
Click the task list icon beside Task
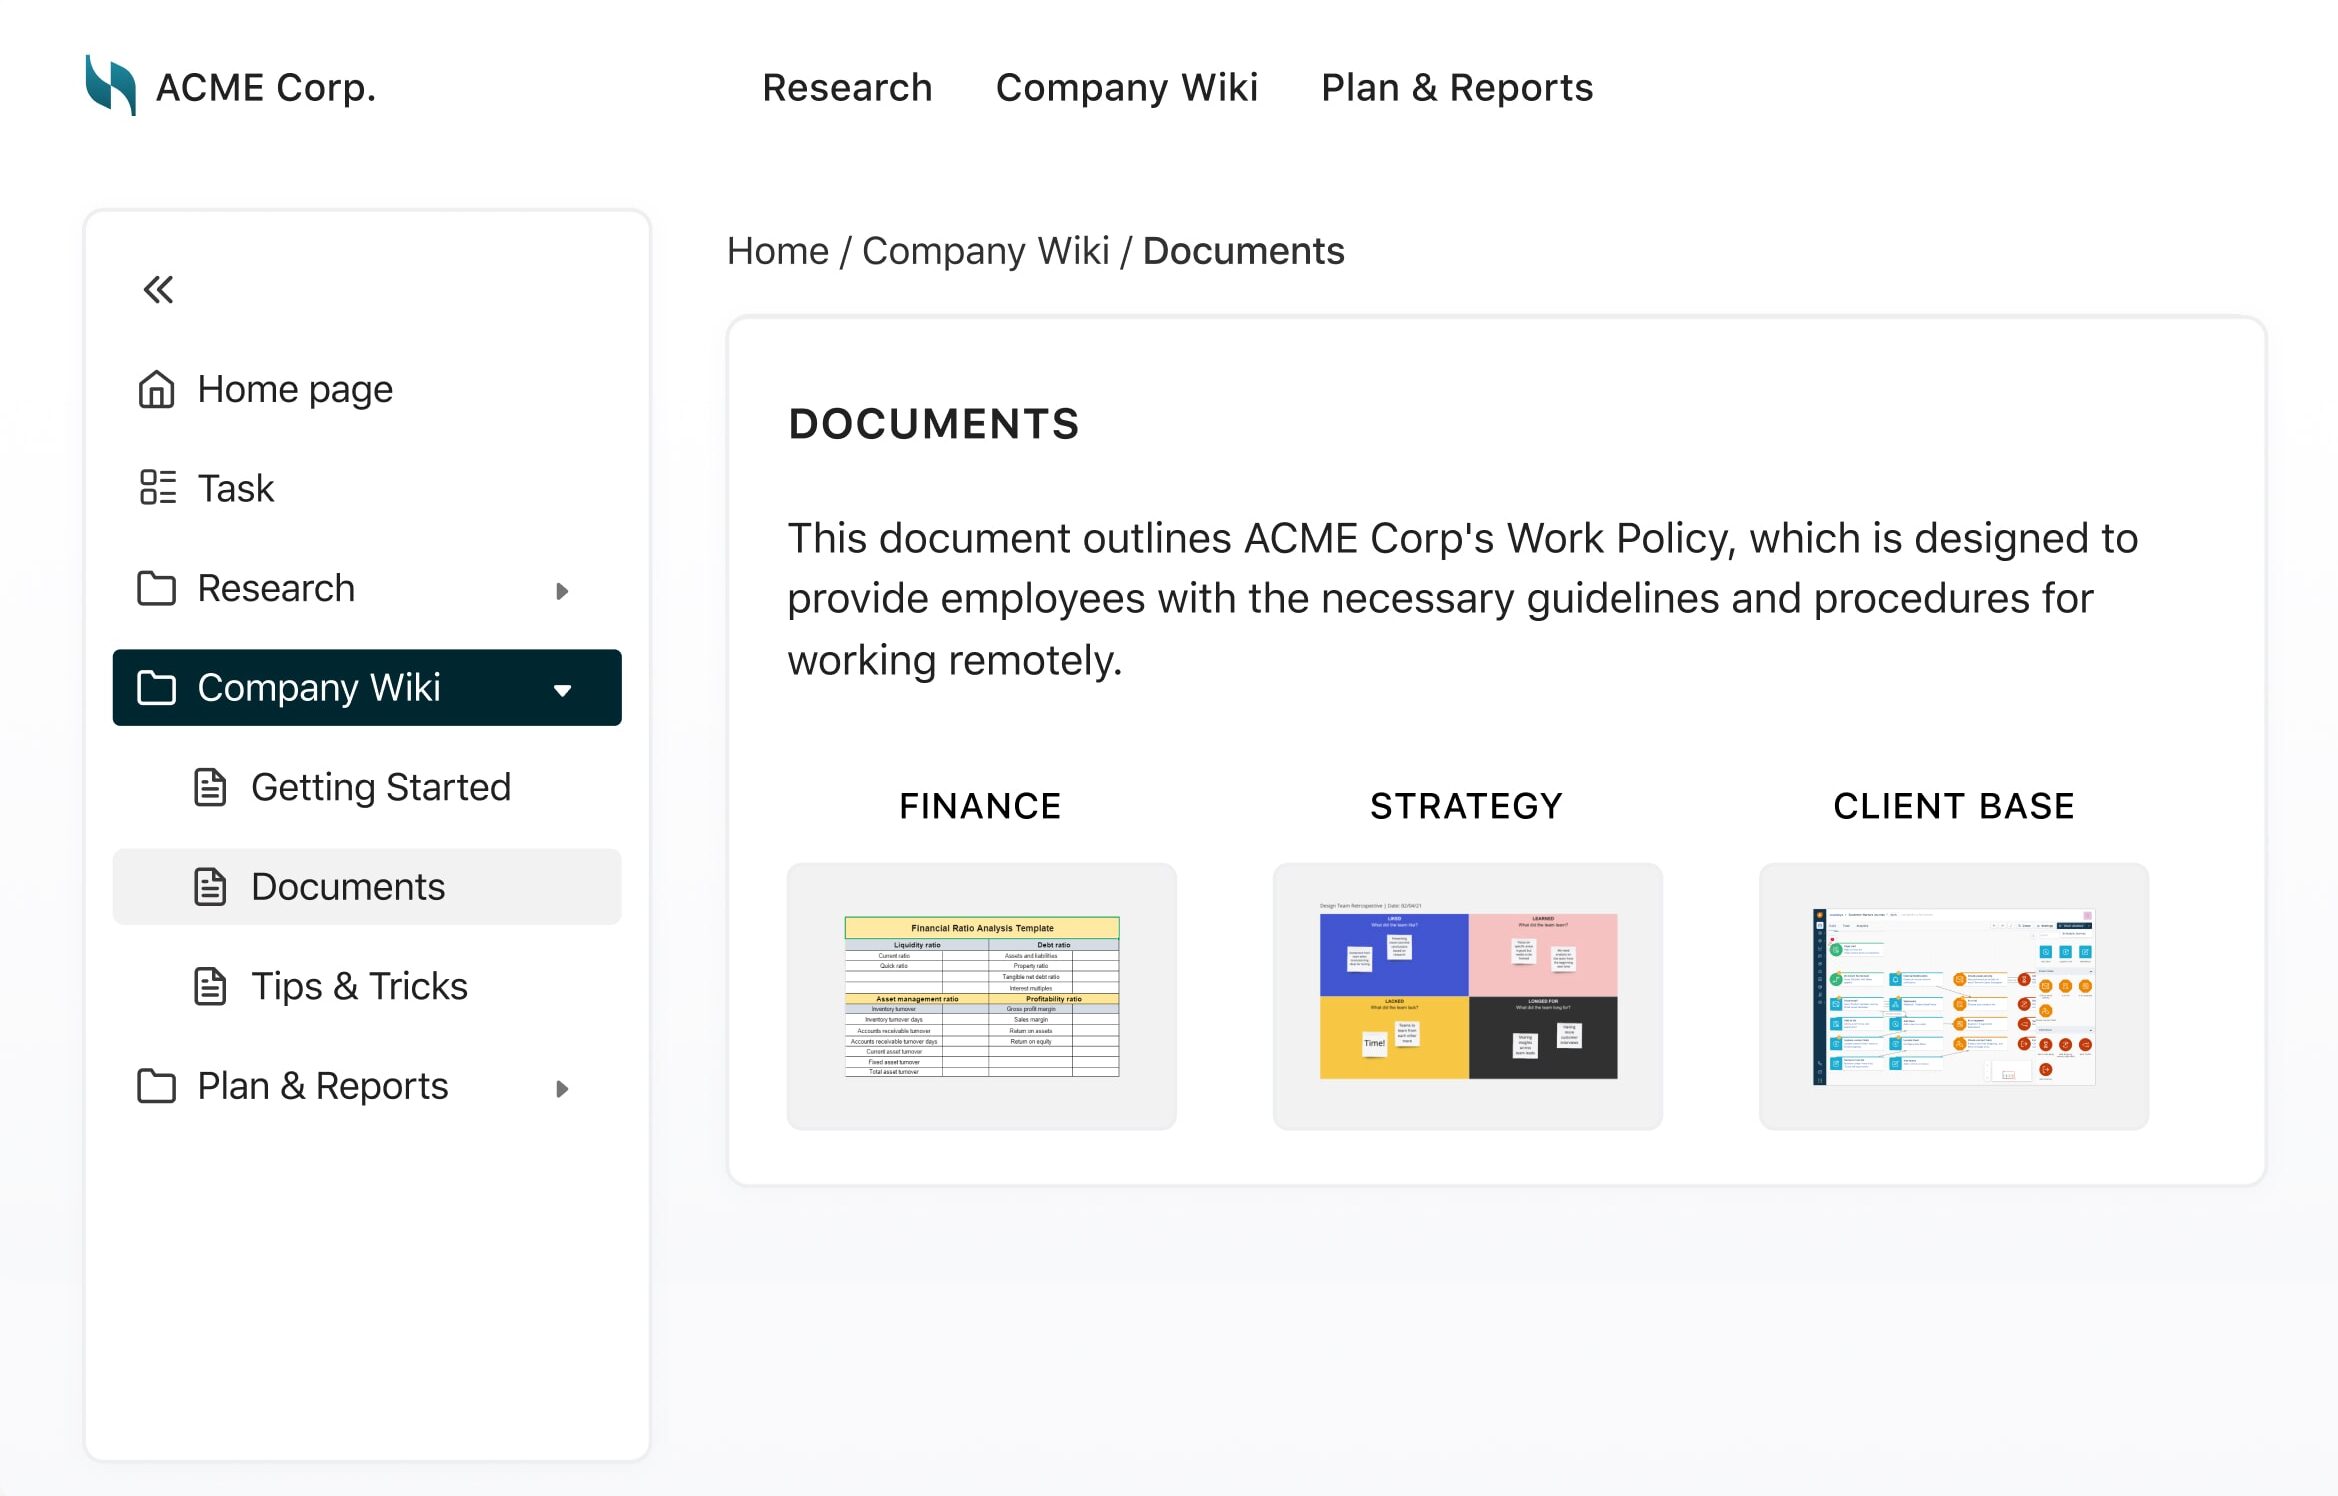pyautogui.click(x=157, y=488)
